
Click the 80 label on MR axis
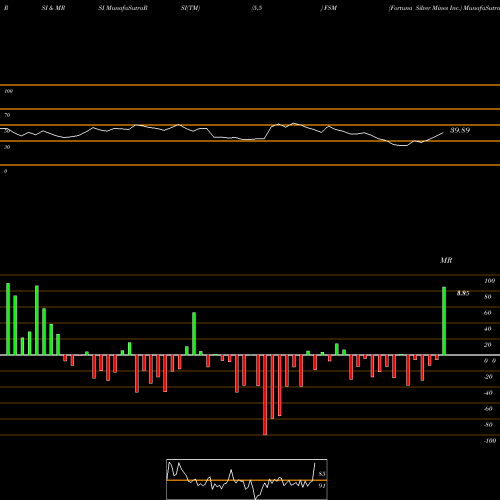coord(488,297)
